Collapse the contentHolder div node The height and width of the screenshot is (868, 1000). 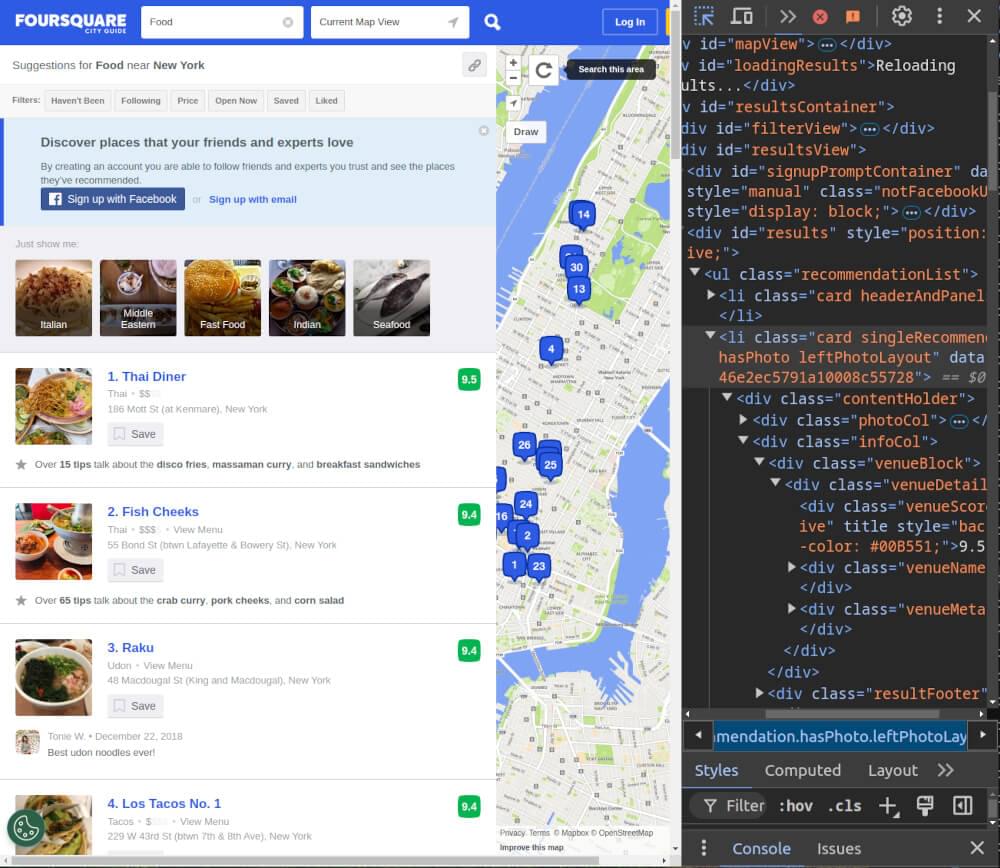[726, 398]
